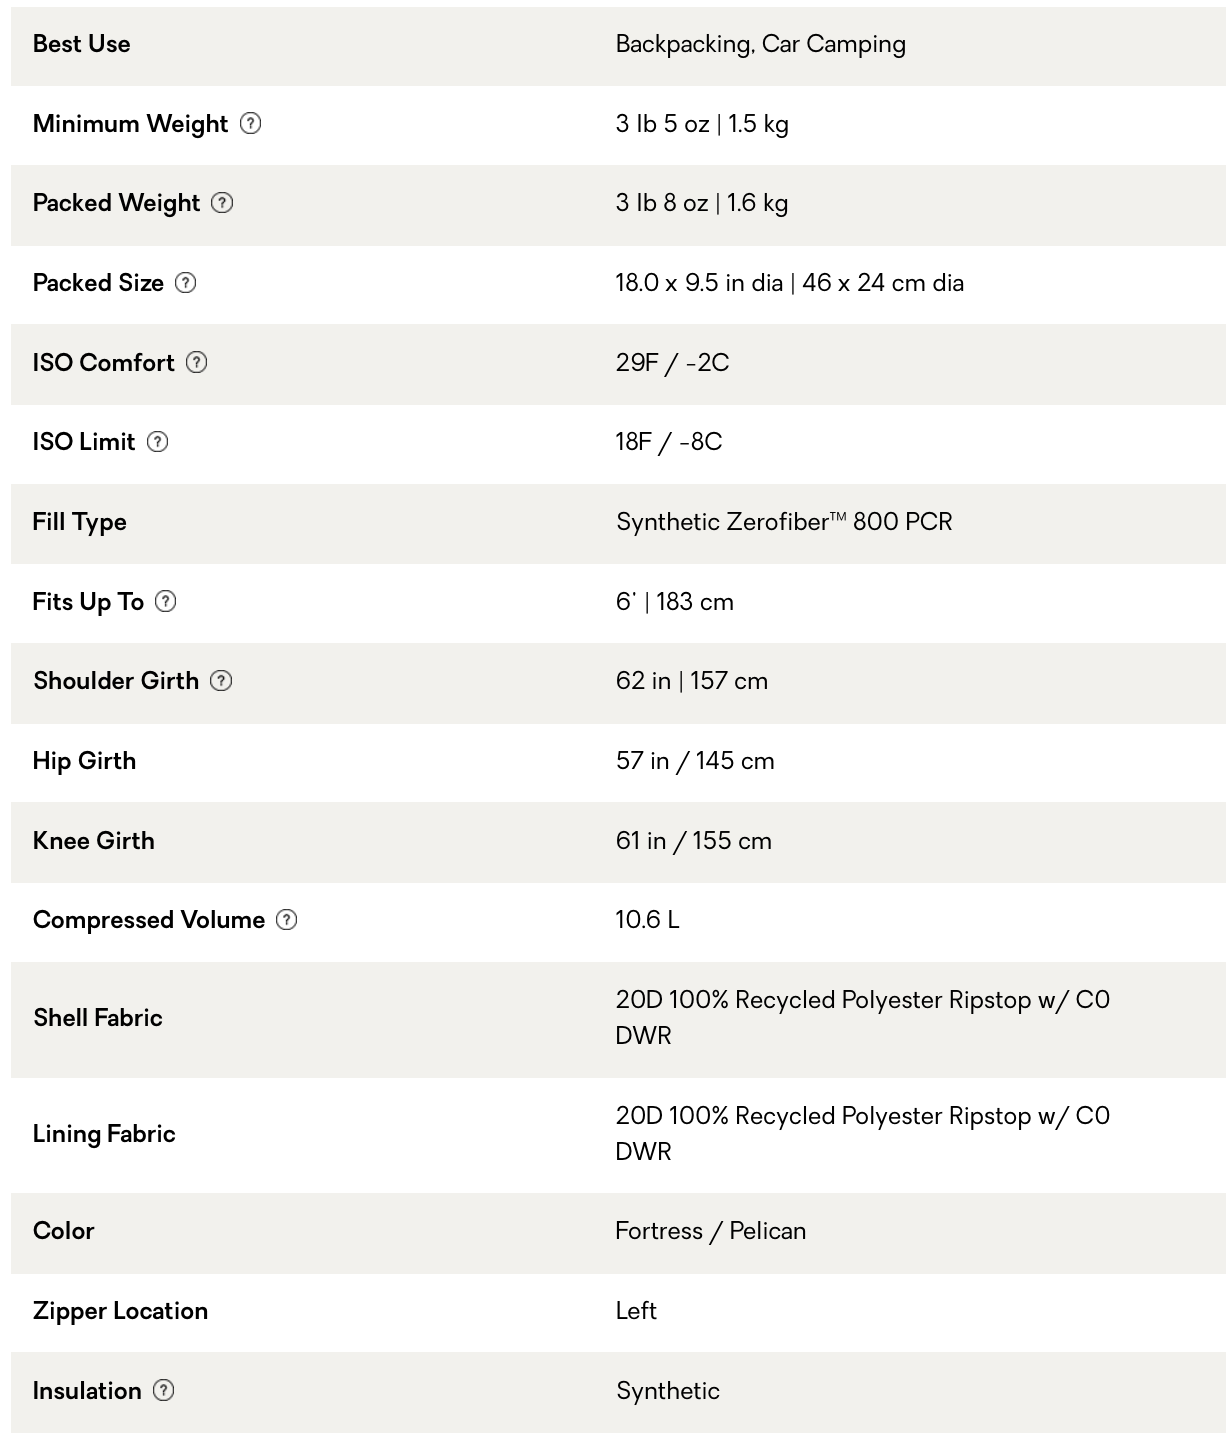1226x1444 pixels.
Task: Show the Fits Up To tooltip icon
Action: 166,601
